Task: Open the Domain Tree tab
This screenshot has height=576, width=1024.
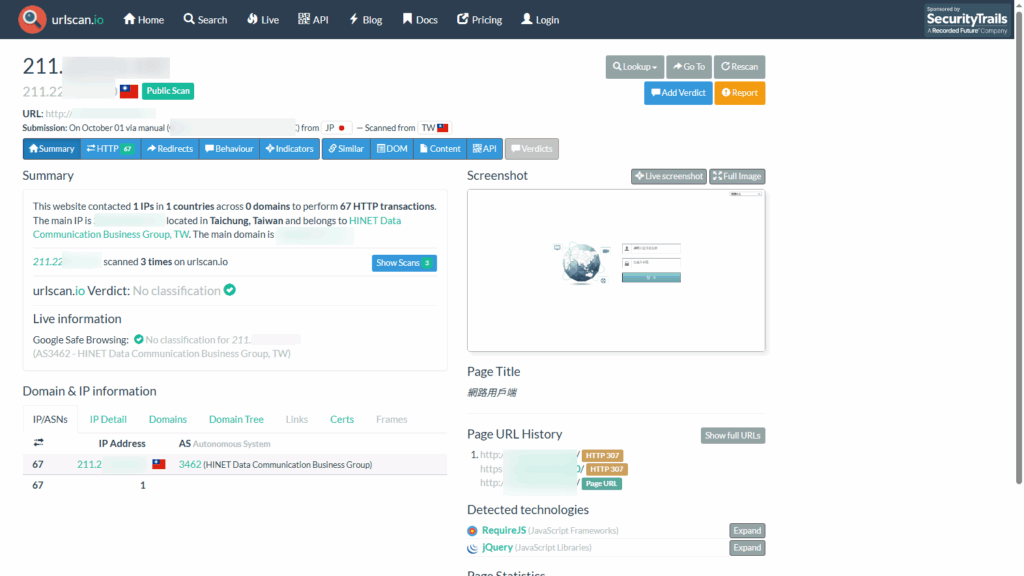Action: point(236,420)
